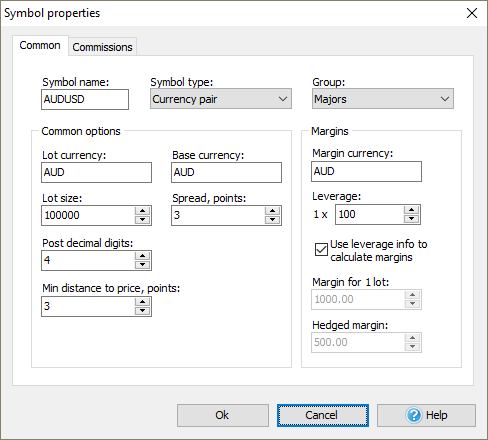Confirm changes with the Ok button

(223, 415)
